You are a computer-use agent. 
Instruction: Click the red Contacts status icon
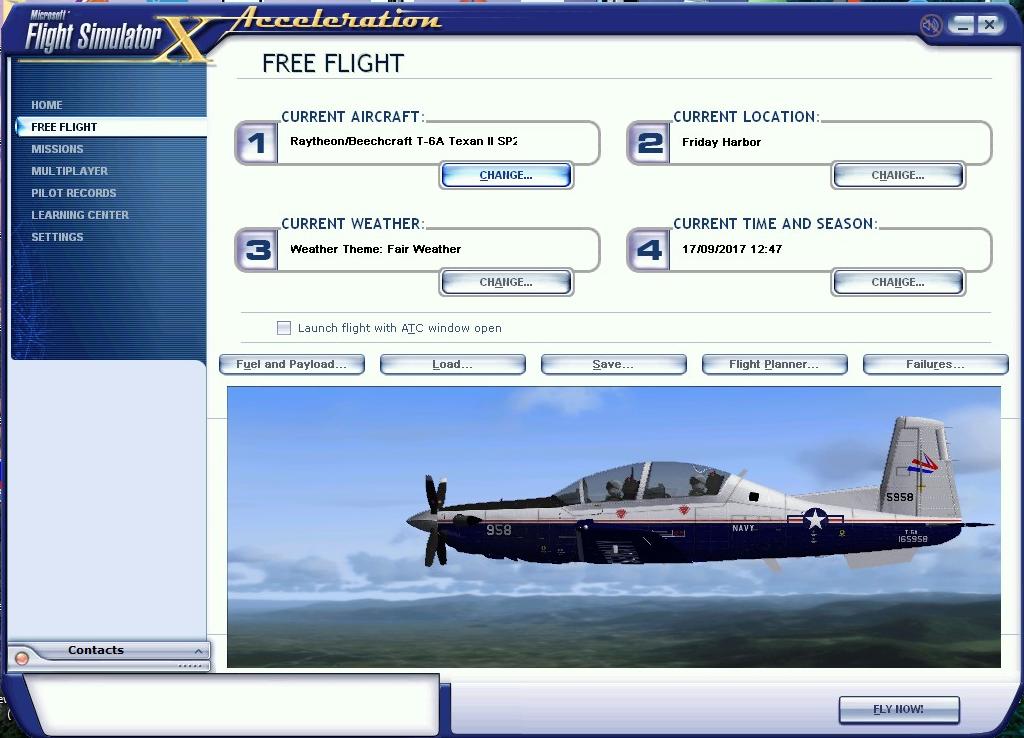coord(22,658)
